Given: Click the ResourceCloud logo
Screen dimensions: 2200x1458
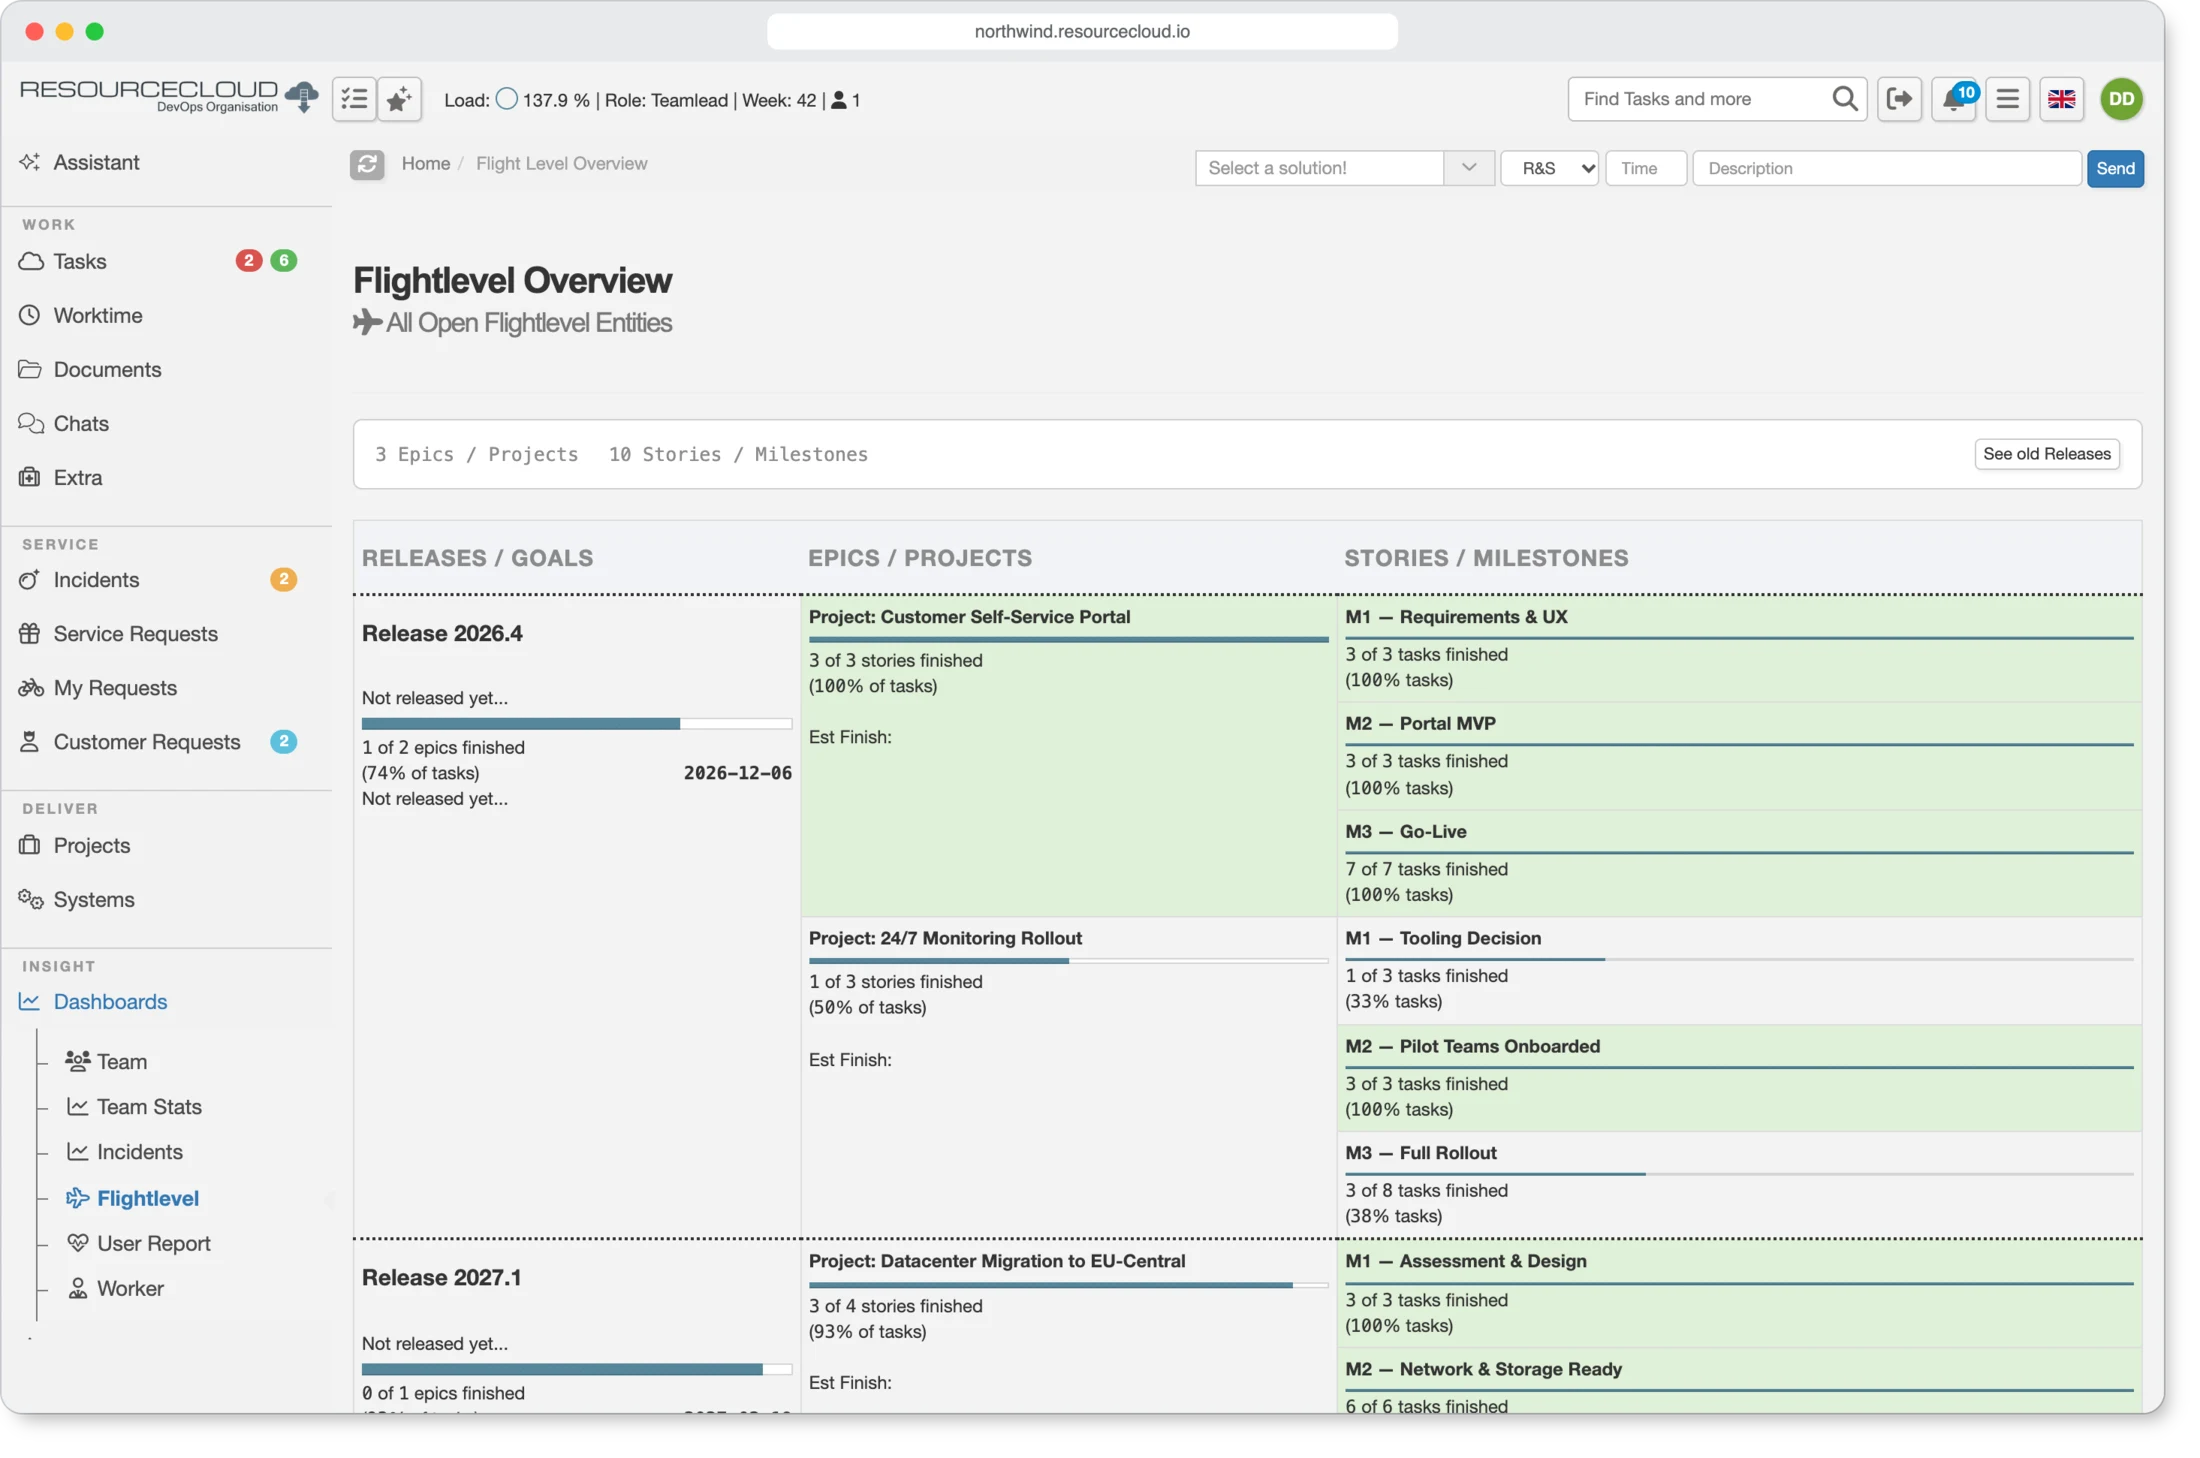Looking at the screenshot, I should (x=168, y=96).
